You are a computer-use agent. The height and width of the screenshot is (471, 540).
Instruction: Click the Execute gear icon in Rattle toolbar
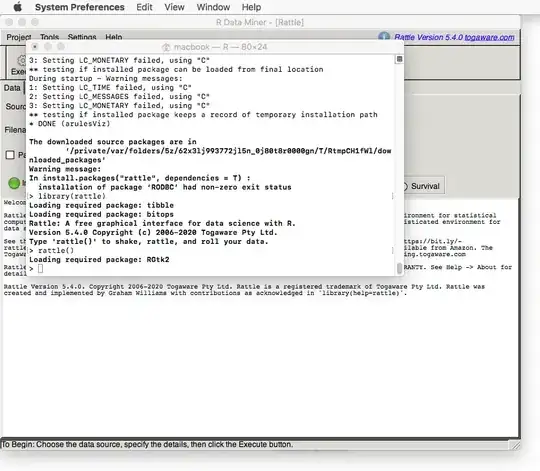click(21, 61)
